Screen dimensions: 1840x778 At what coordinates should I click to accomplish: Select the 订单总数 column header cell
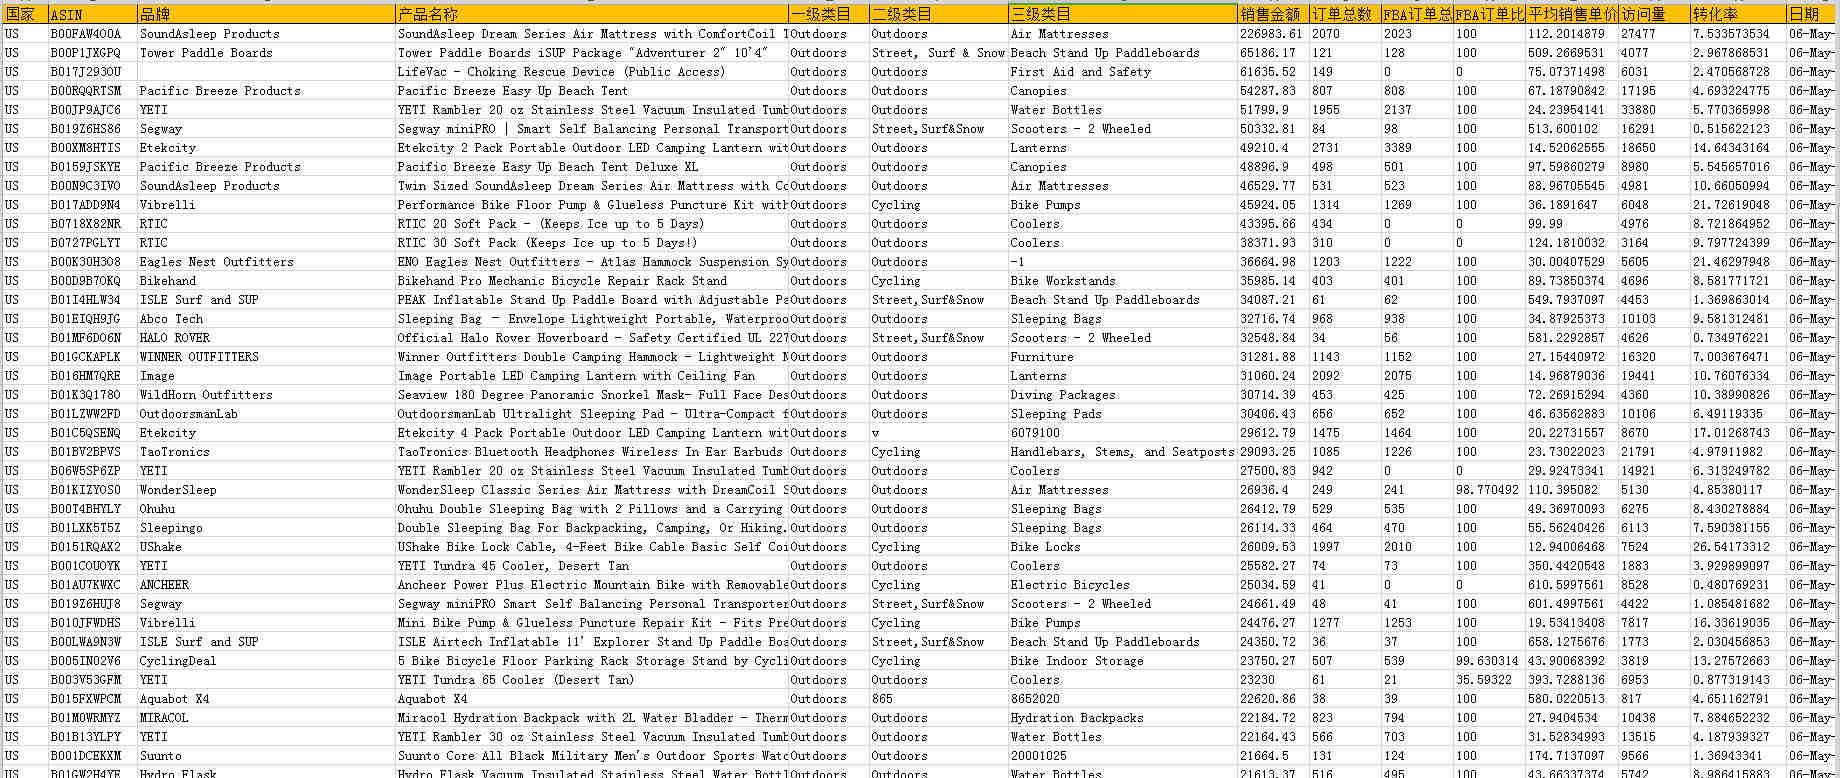(x=1345, y=14)
